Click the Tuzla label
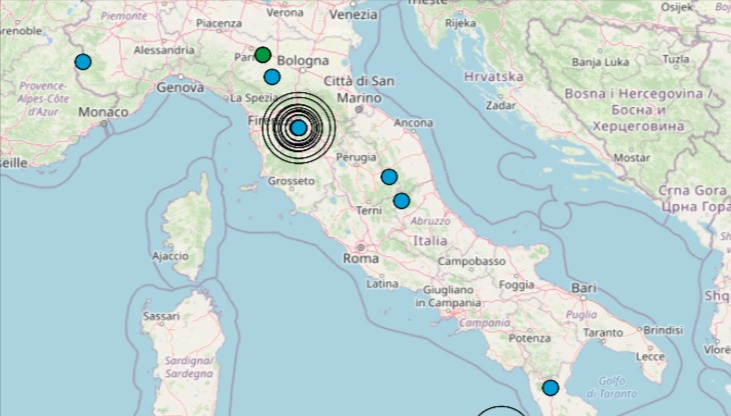Screen dimensions: 731x416 (676, 59)
